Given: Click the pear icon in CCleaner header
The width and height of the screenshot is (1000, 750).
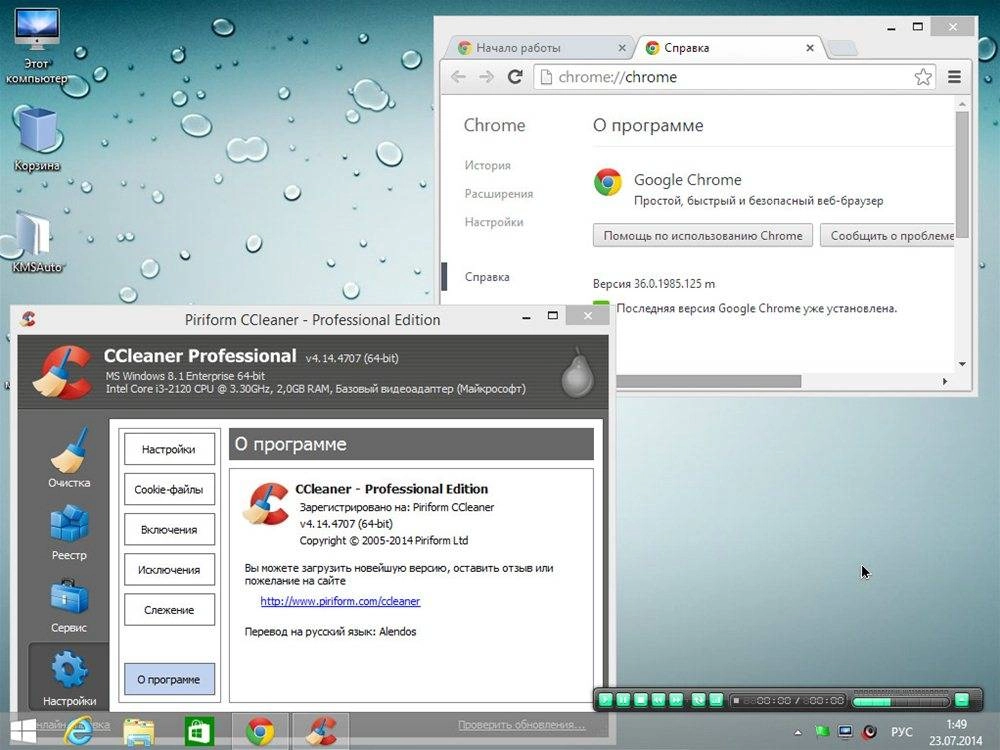Looking at the screenshot, I should (577, 374).
